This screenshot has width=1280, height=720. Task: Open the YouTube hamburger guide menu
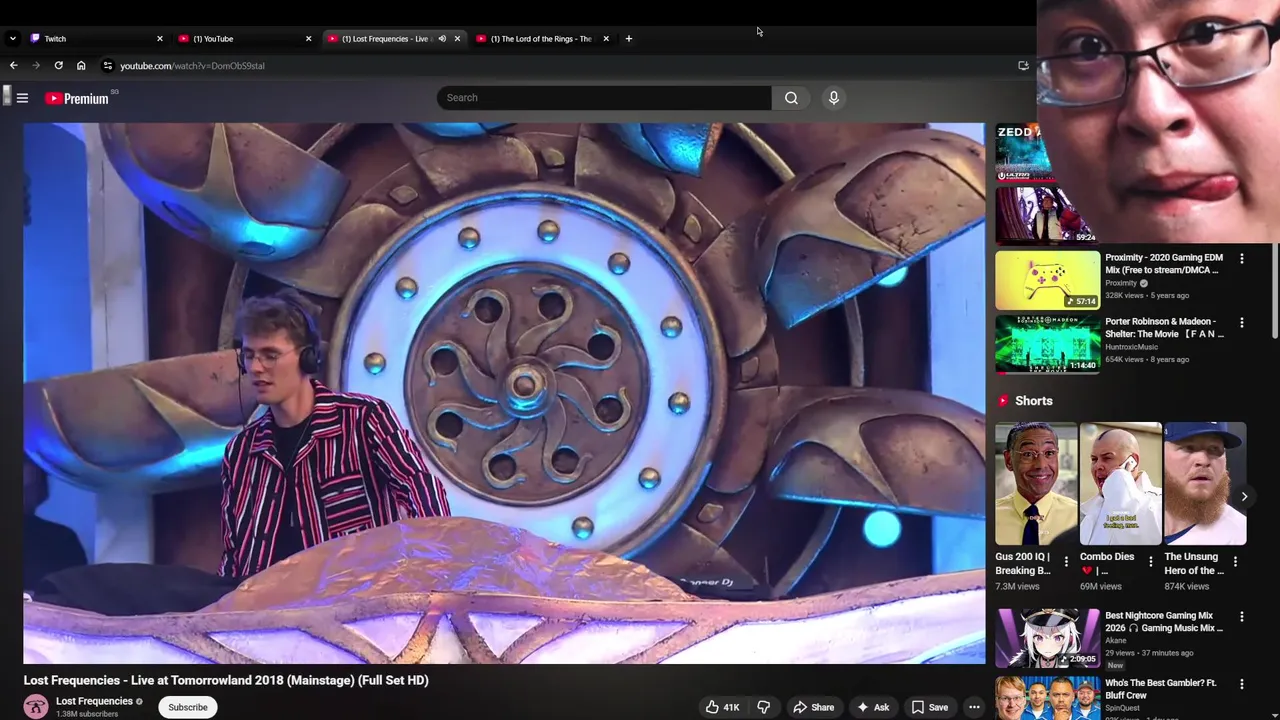point(22,98)
